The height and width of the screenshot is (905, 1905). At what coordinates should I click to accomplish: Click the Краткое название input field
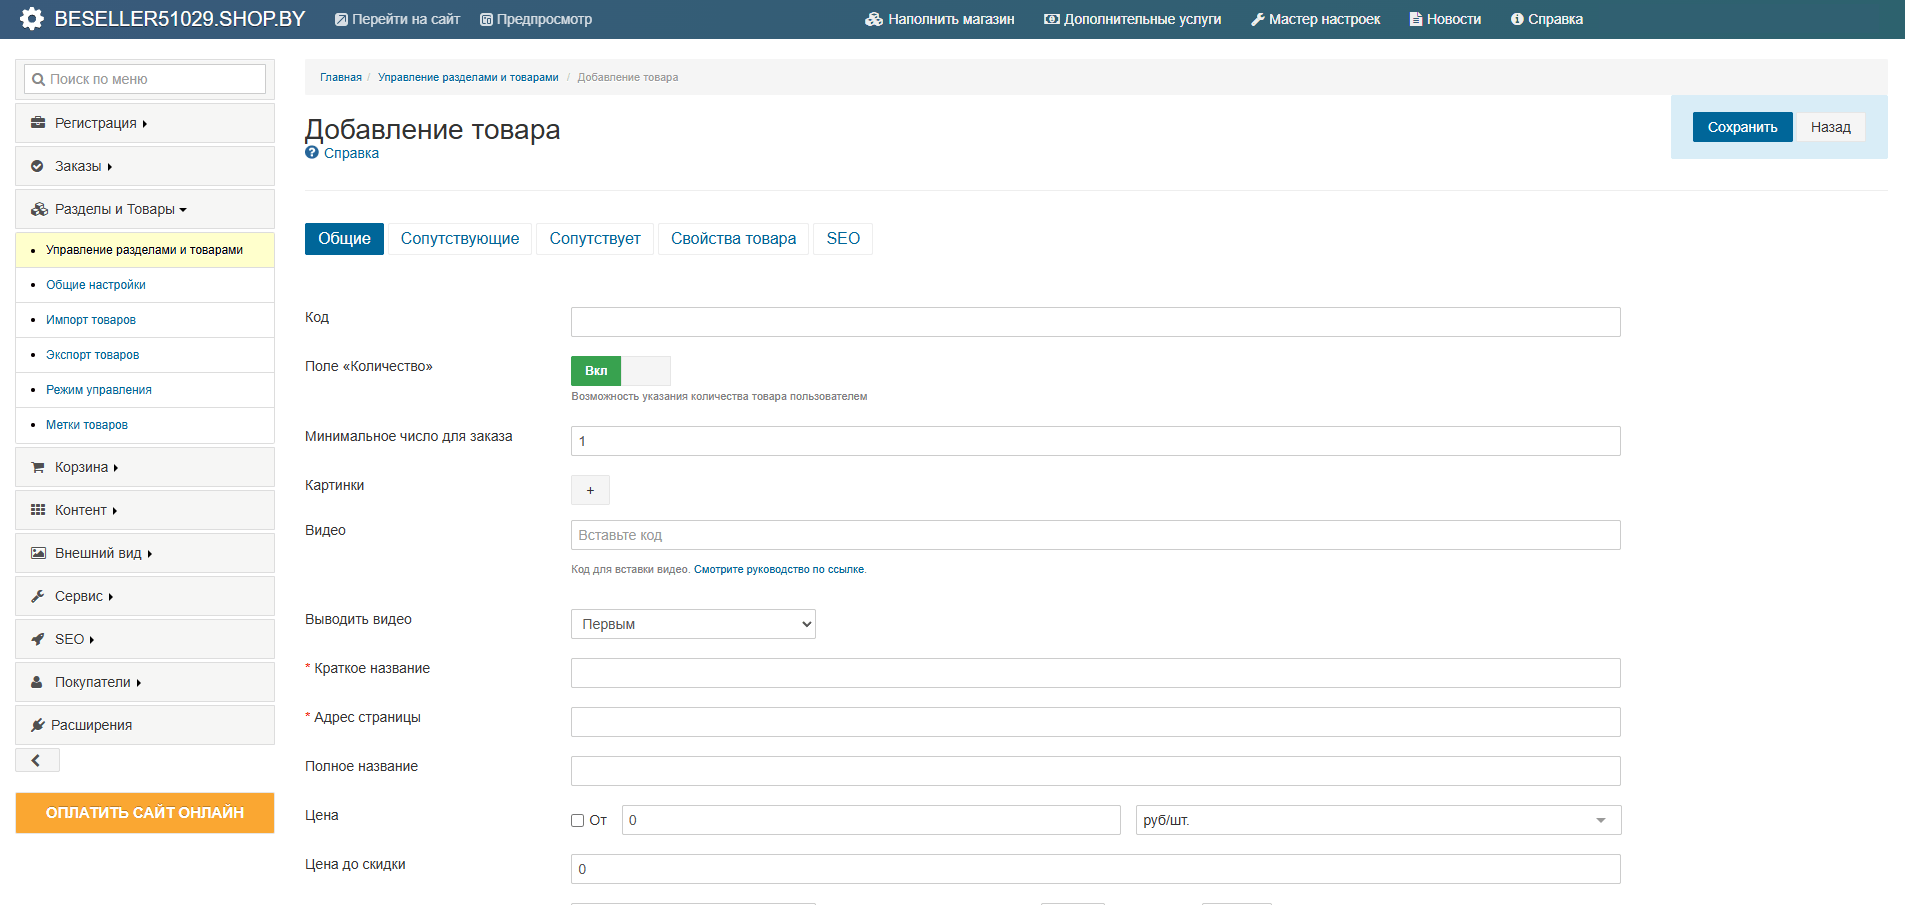(1095, 673)
